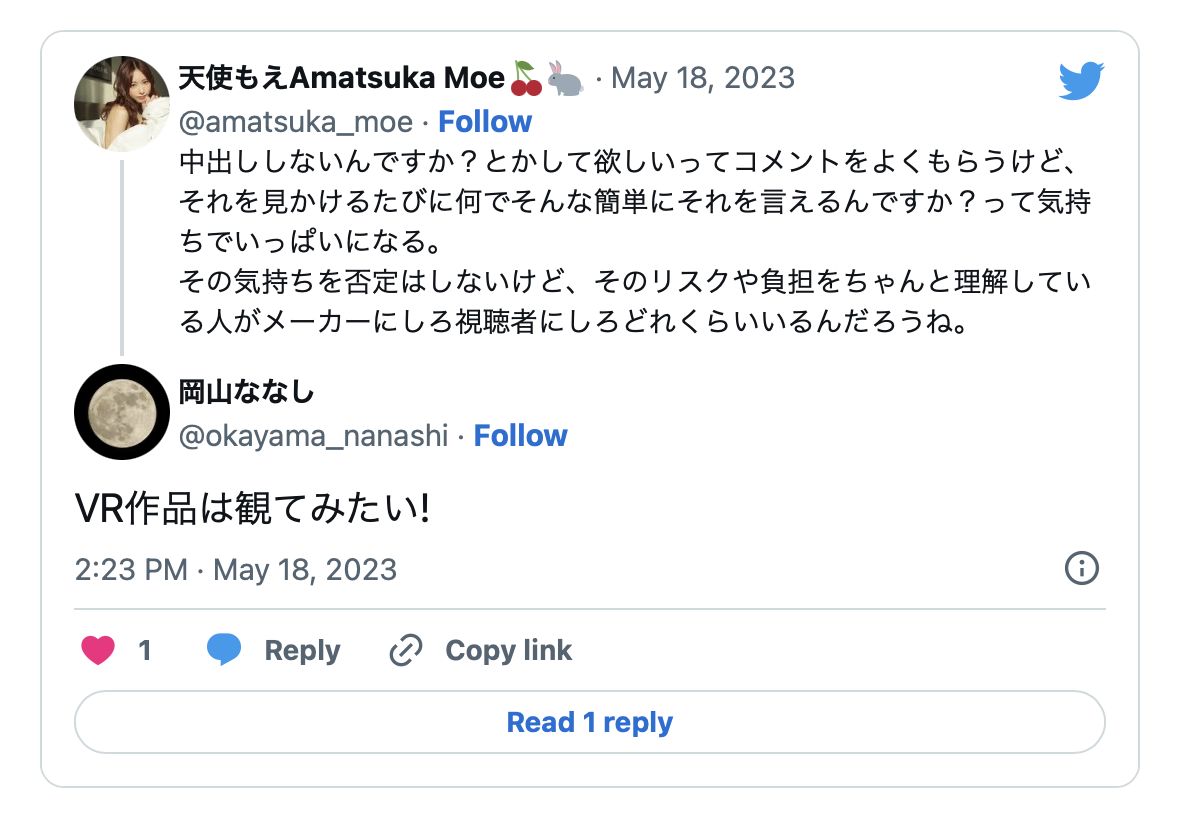Click the blue reply speech bubble icon

pos(224,650)
